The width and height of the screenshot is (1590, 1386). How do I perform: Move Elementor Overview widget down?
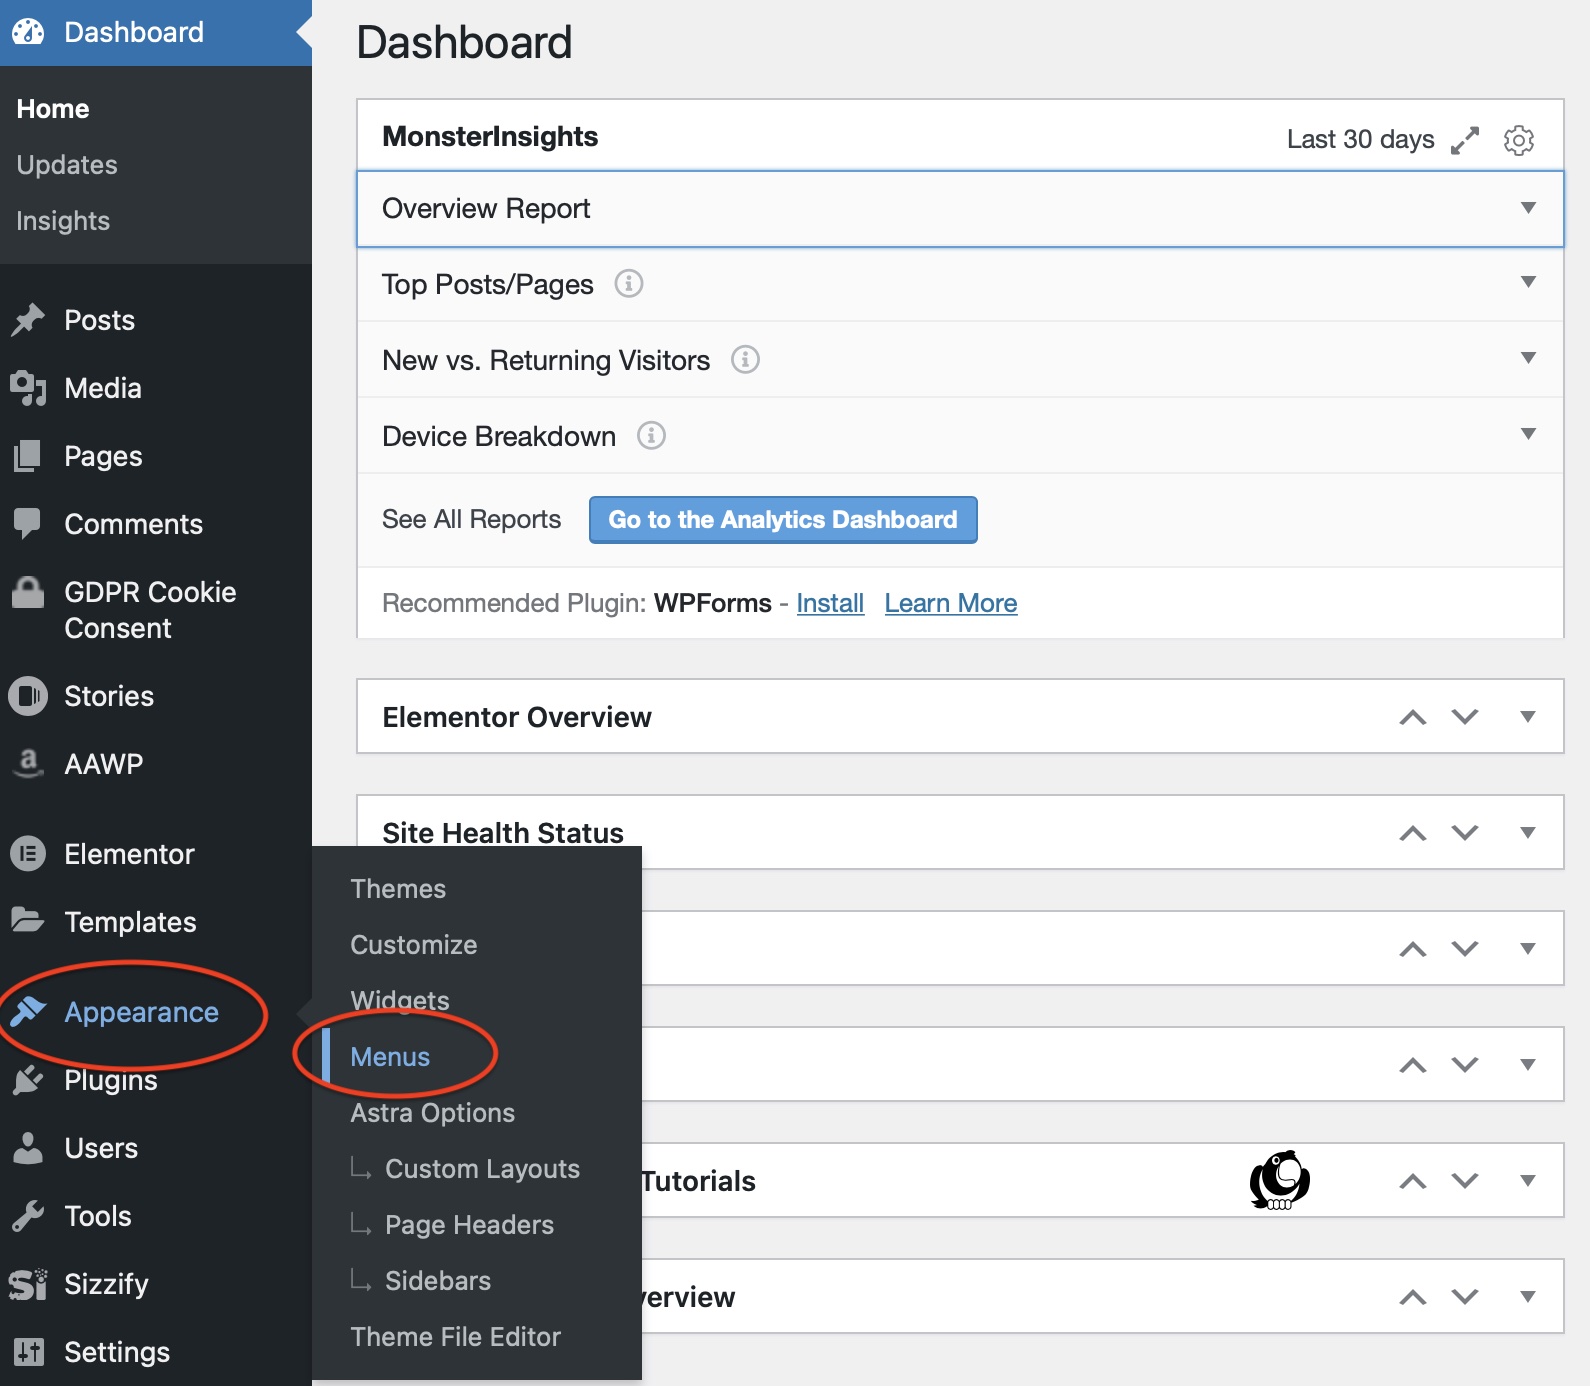(x=1465, y=717)
